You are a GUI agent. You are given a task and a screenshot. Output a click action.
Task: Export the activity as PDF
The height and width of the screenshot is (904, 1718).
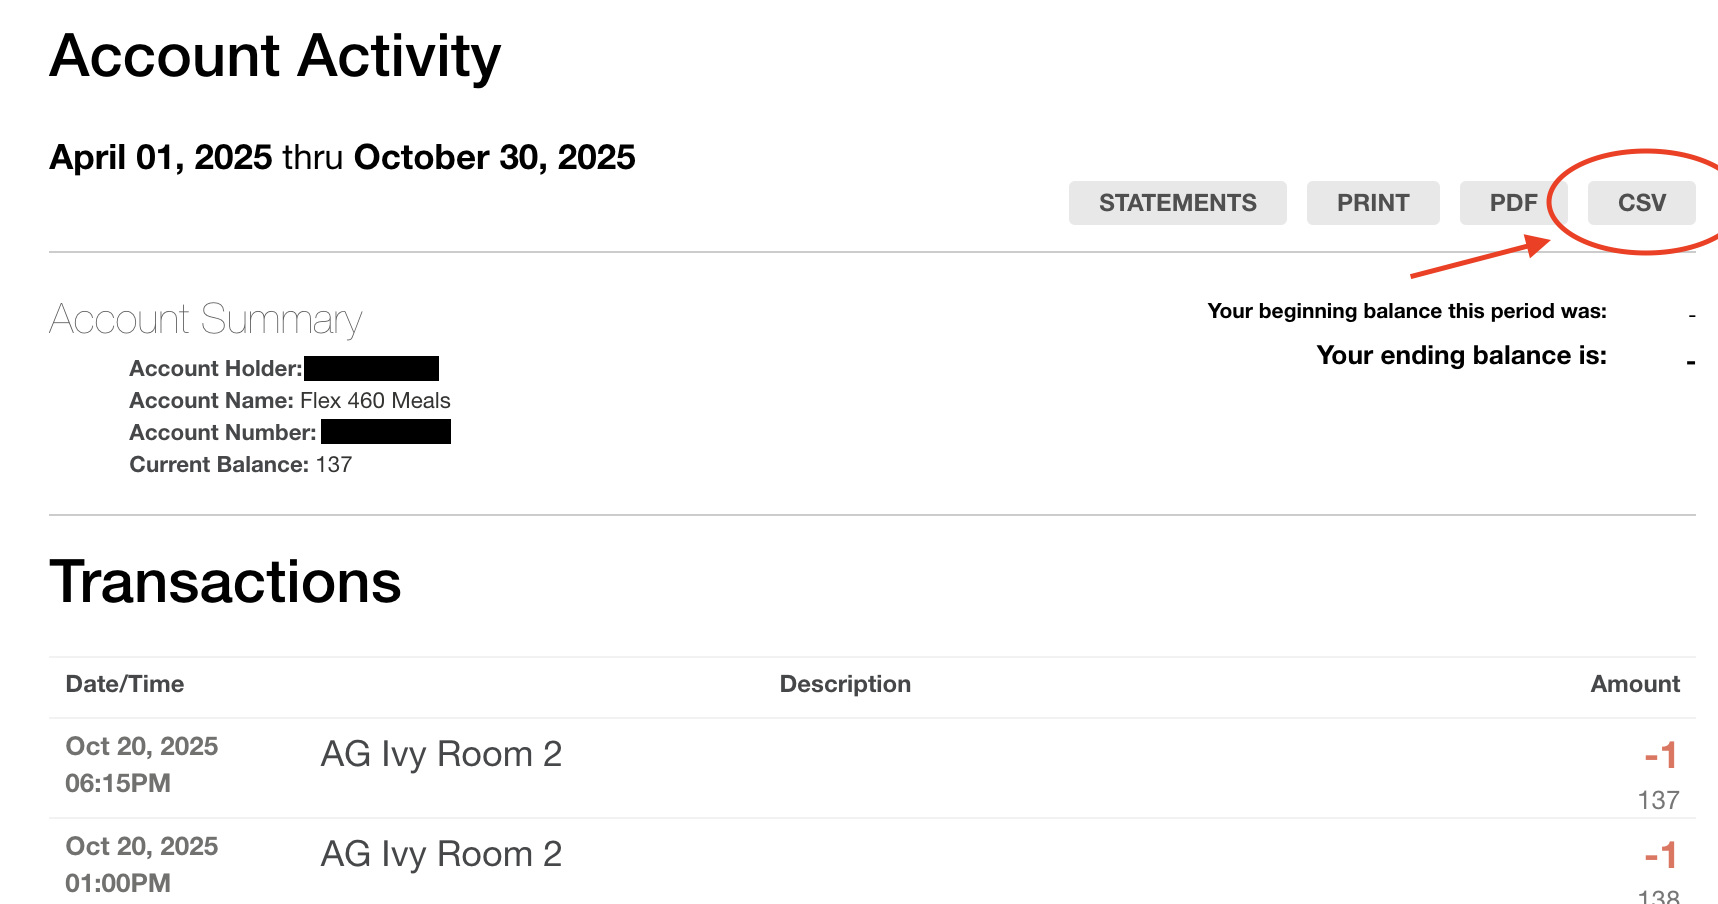click(x=1512, y=203)
